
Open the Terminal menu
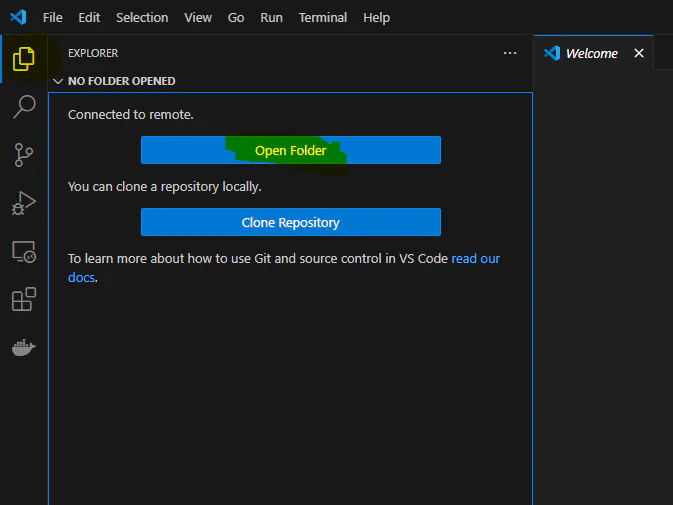pyautogui.click(x=323, y=18)
